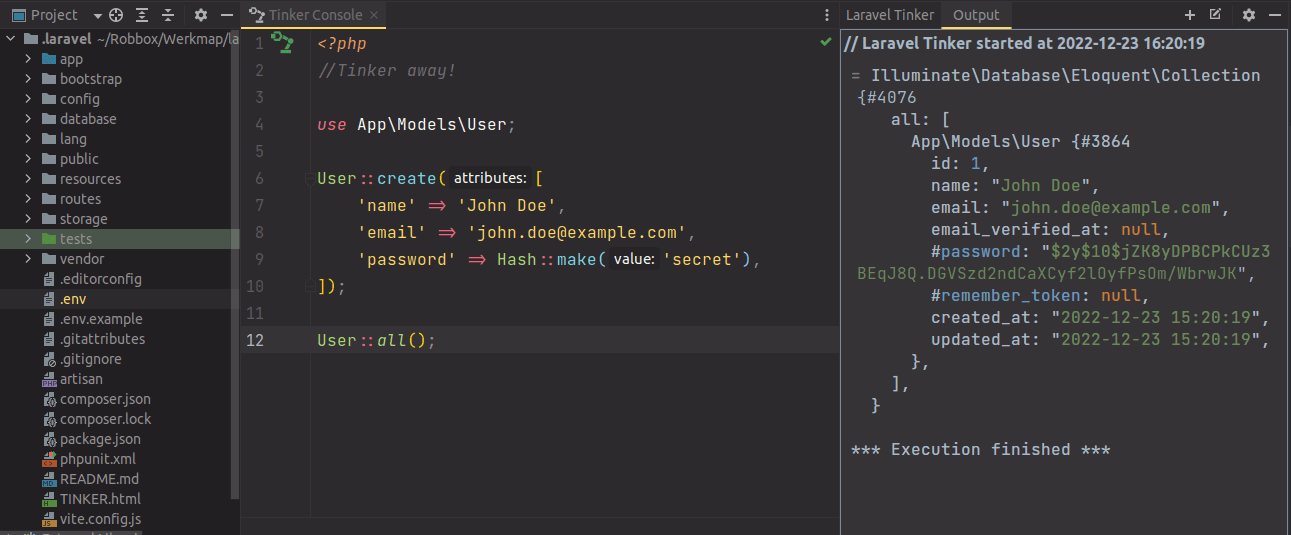
Task: Click the 'value:' parameter hint in Hash::make
Action: point(634,260)
